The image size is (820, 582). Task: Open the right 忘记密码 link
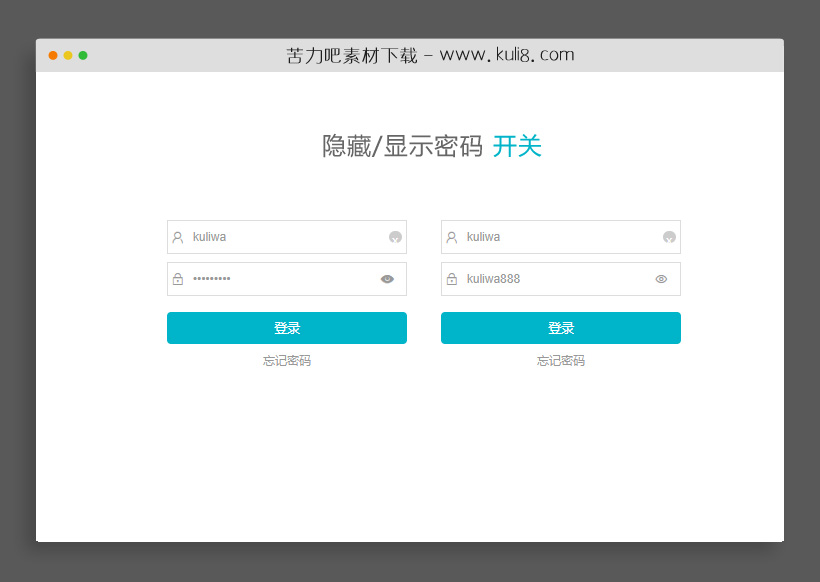(x=560, y=360)
